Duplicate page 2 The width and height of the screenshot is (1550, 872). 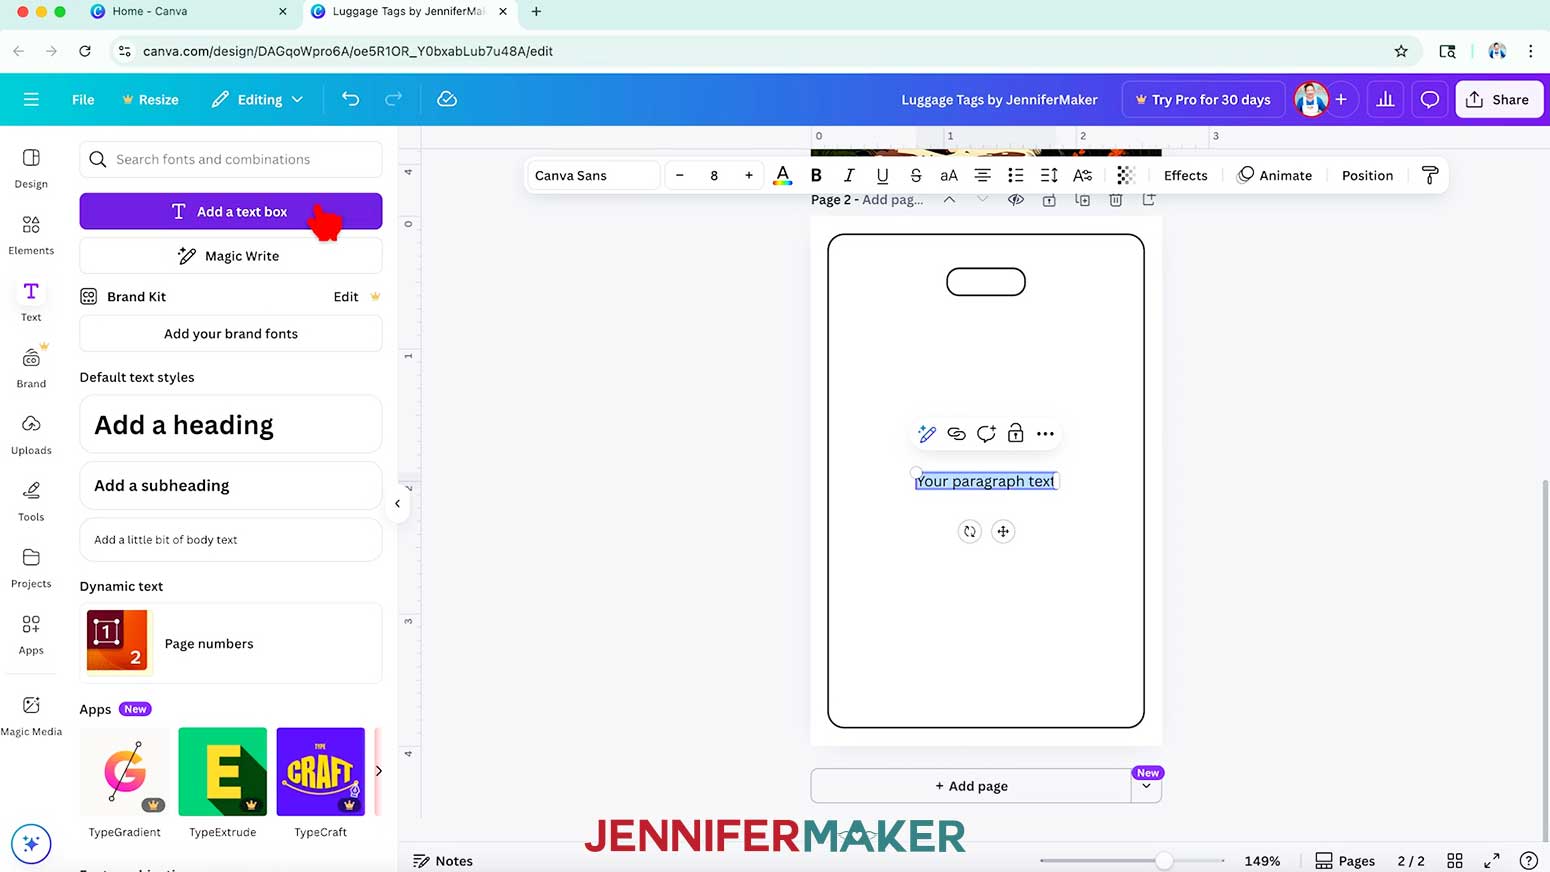click(x=1082, y=200)
